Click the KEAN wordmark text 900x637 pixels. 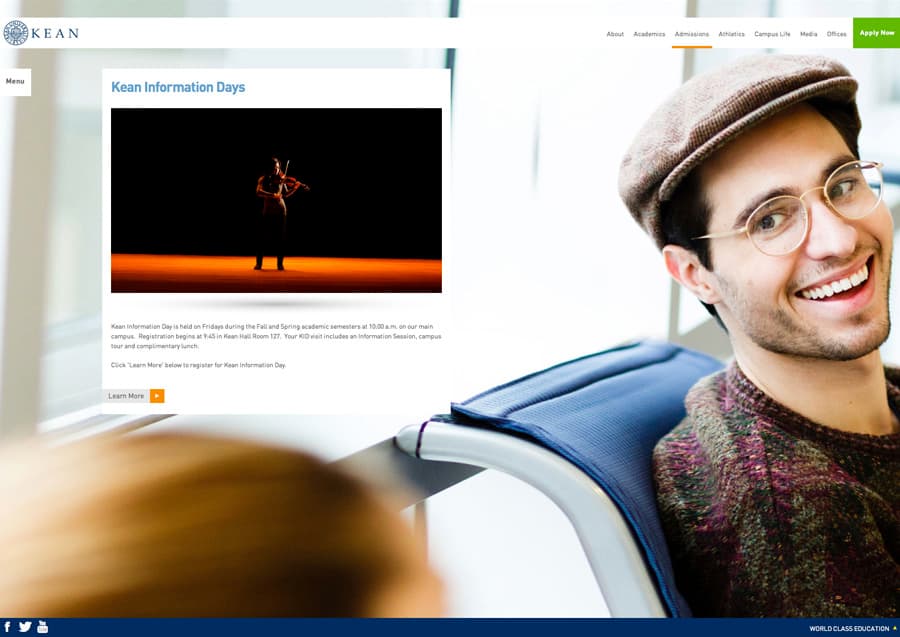(x=55, y=33)
